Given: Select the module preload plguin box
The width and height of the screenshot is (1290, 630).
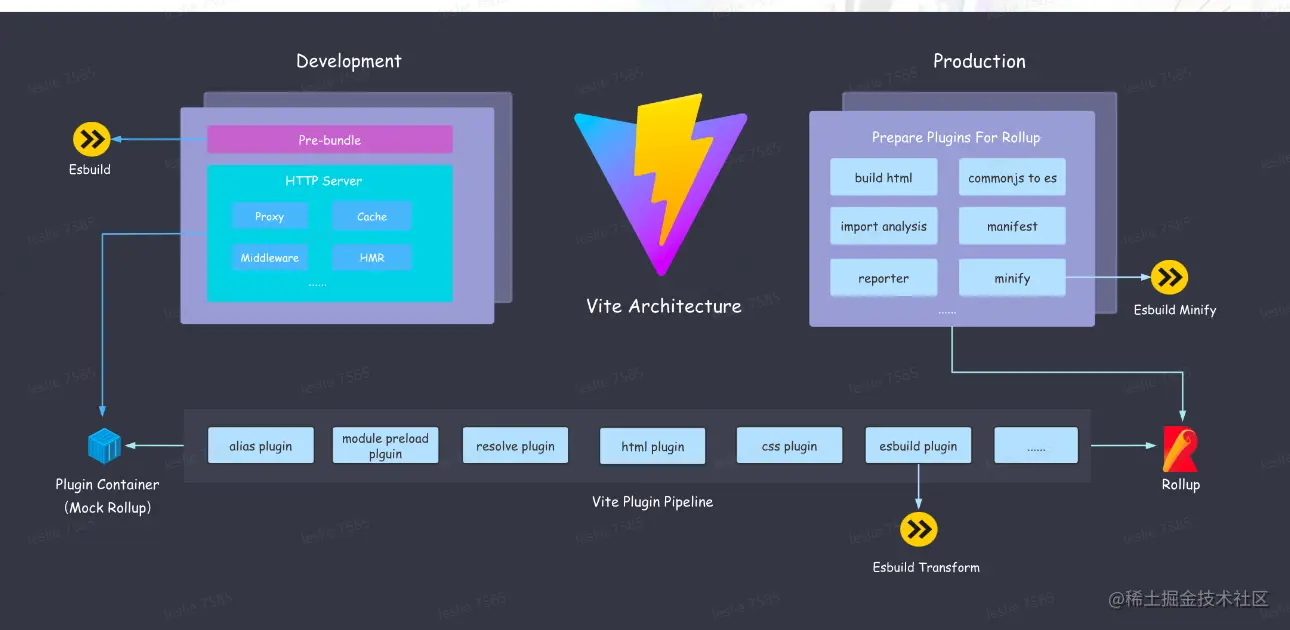Looking at the screenshot, I should click(x=385, y=446).
